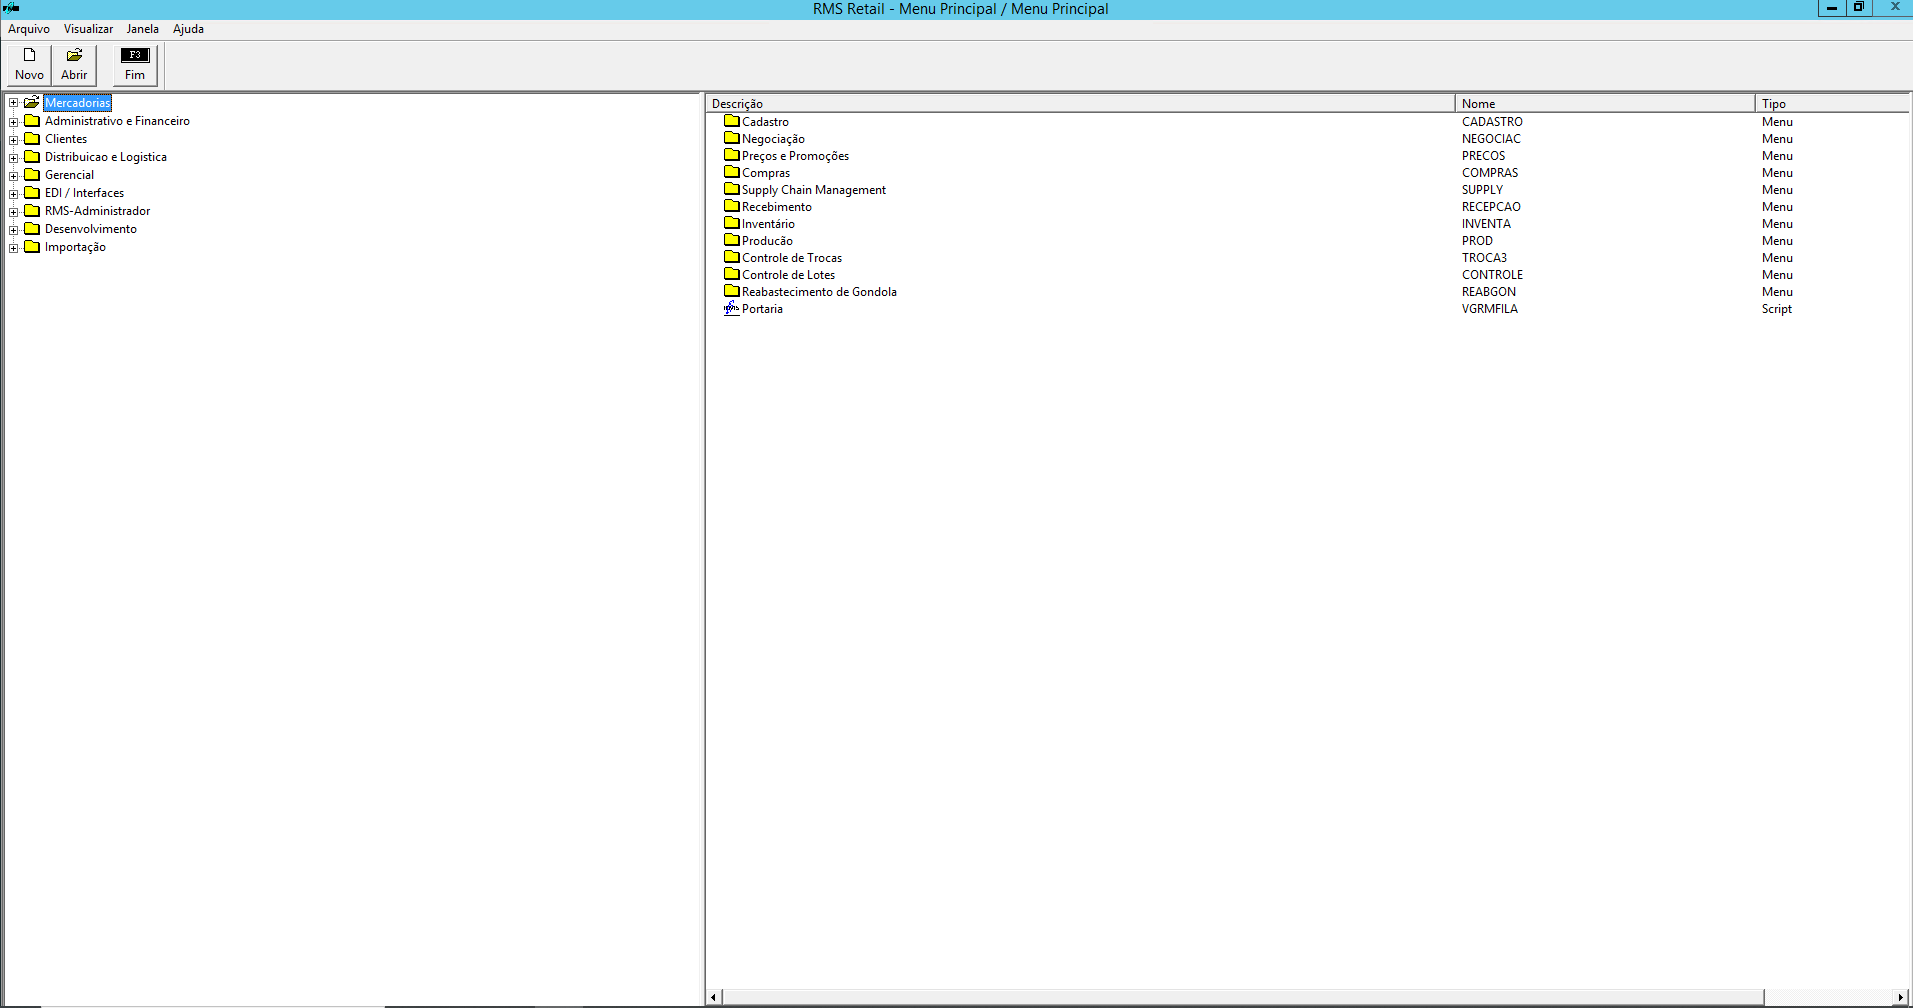The image size is (1913, 1008).
Task: Click the TROCA3 name cell
Action: click(x=1484, y=258)
